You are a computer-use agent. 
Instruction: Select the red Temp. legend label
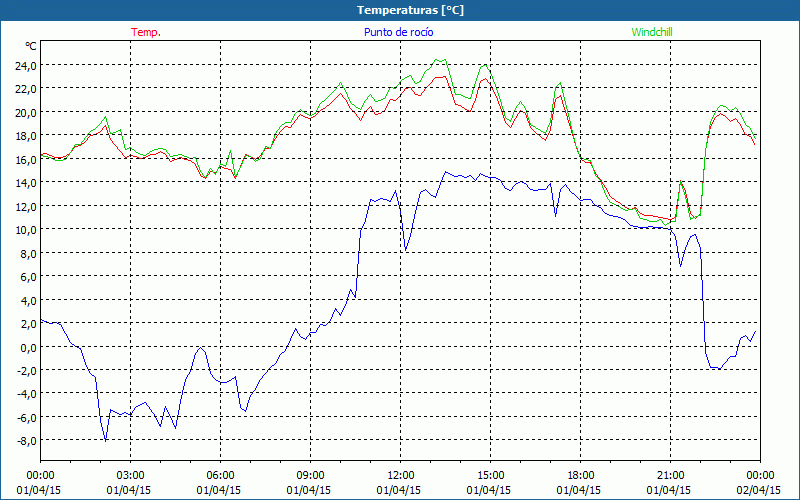(146, 32)
